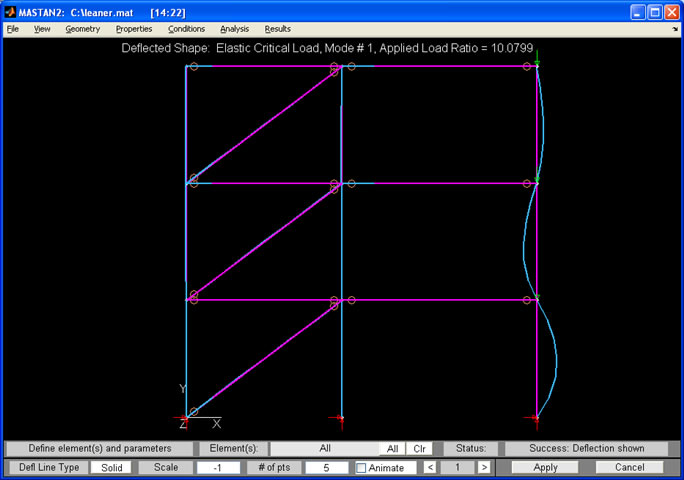Click the previous mode '<' arrow button

click(430, 467)
